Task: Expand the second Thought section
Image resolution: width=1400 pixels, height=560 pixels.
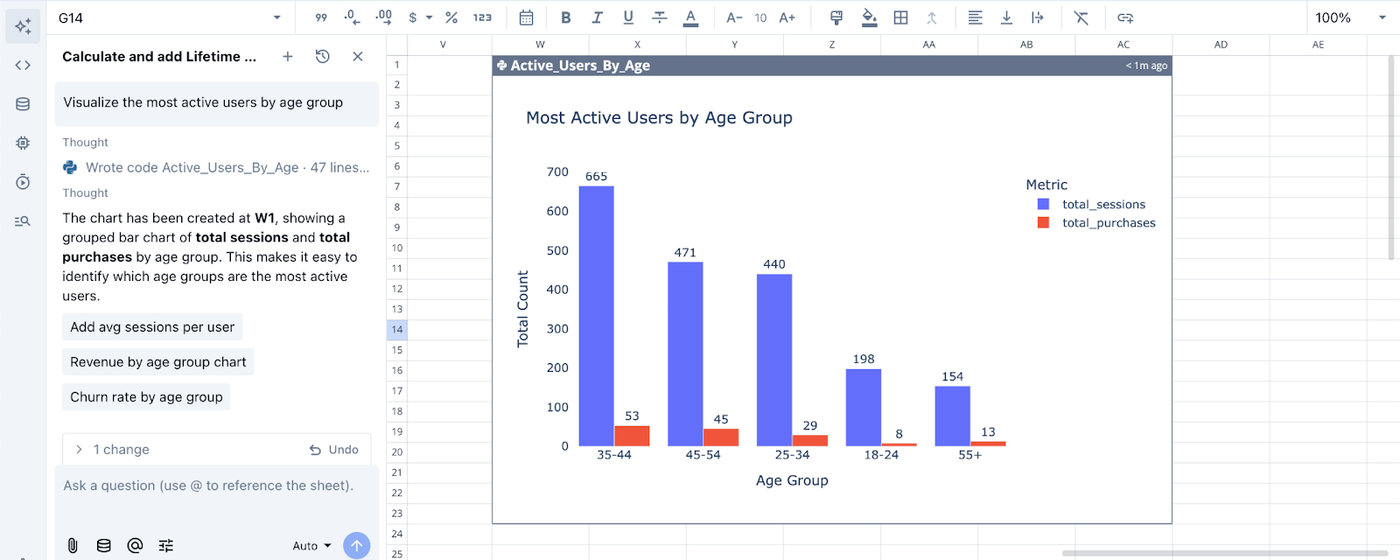Action: click(x=85, y=193)
